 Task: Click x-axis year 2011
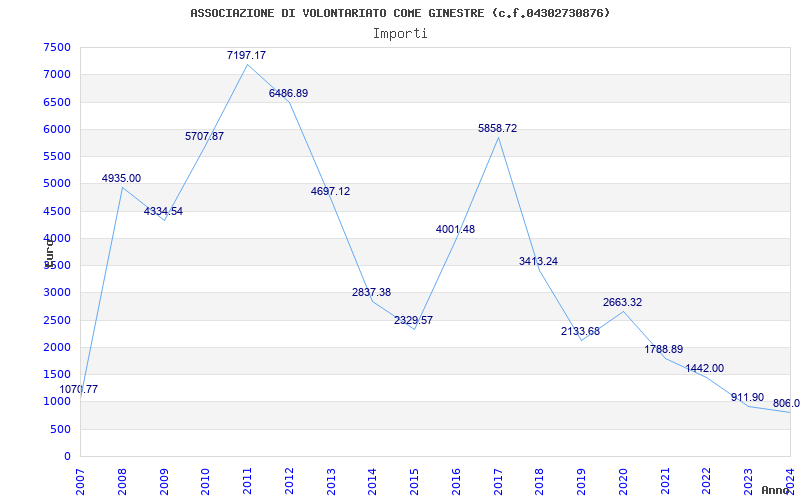point(247,481)
